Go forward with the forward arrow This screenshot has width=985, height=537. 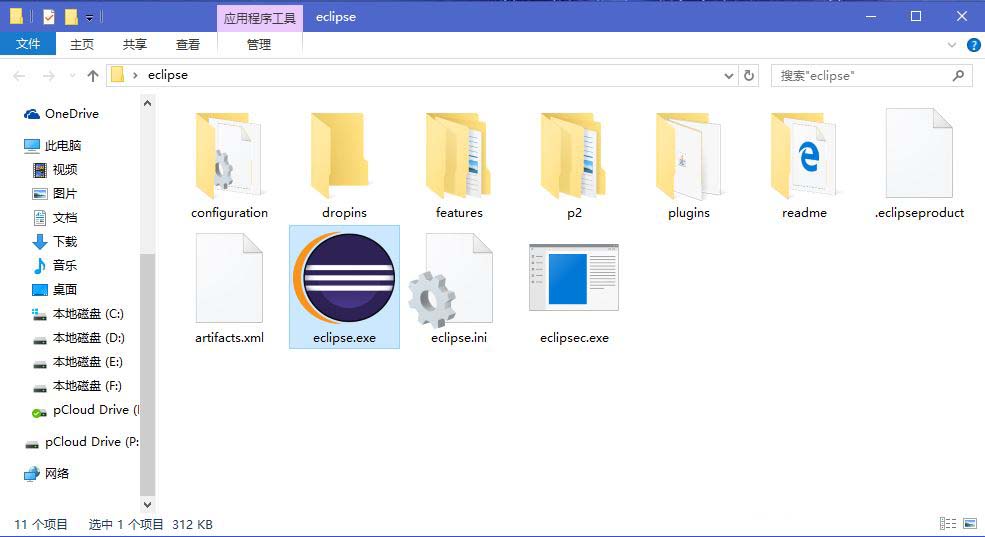(48, 76)
